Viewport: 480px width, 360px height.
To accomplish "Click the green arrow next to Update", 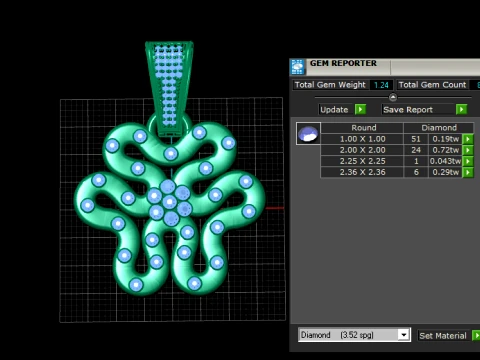I will [360, 109].
